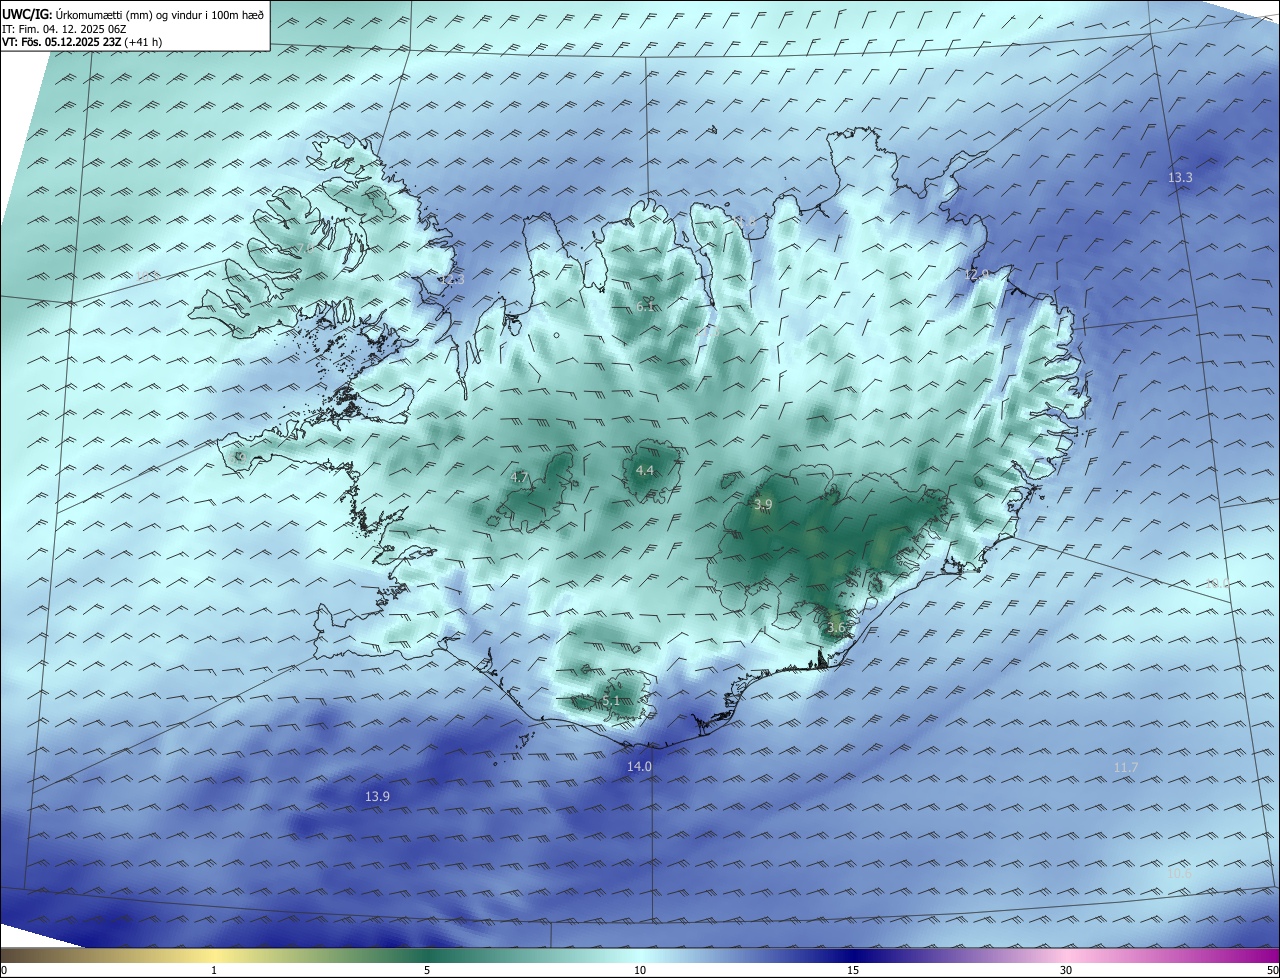
Task: Click the 13.9 value in the southwest sea
Action: tap(377, 797)
